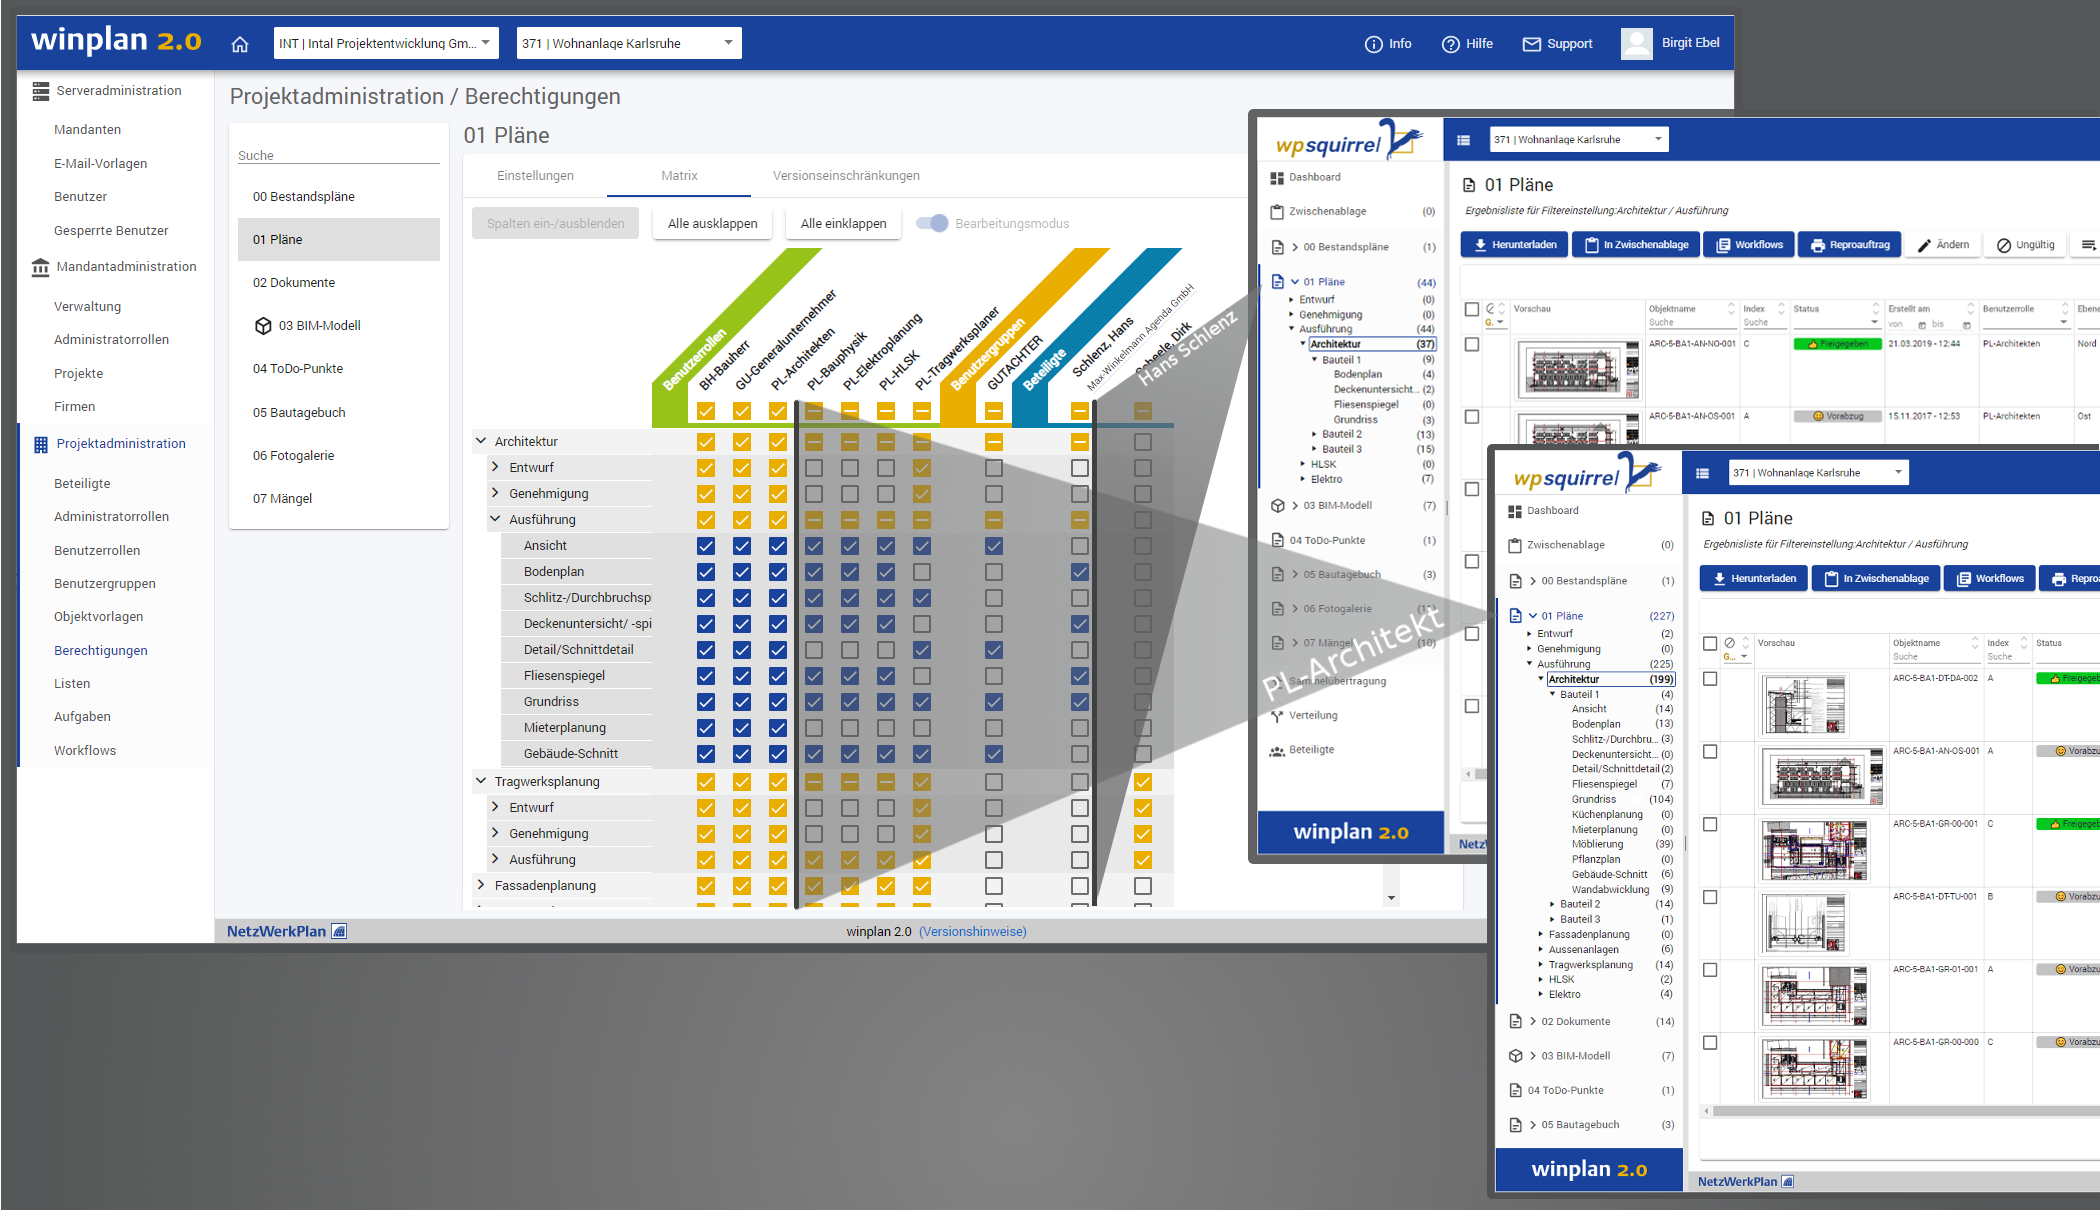This screenshot has height=1210, width=2100.
Task: Click the Serveradministration sidebar icon
Action: click(41, 91)
